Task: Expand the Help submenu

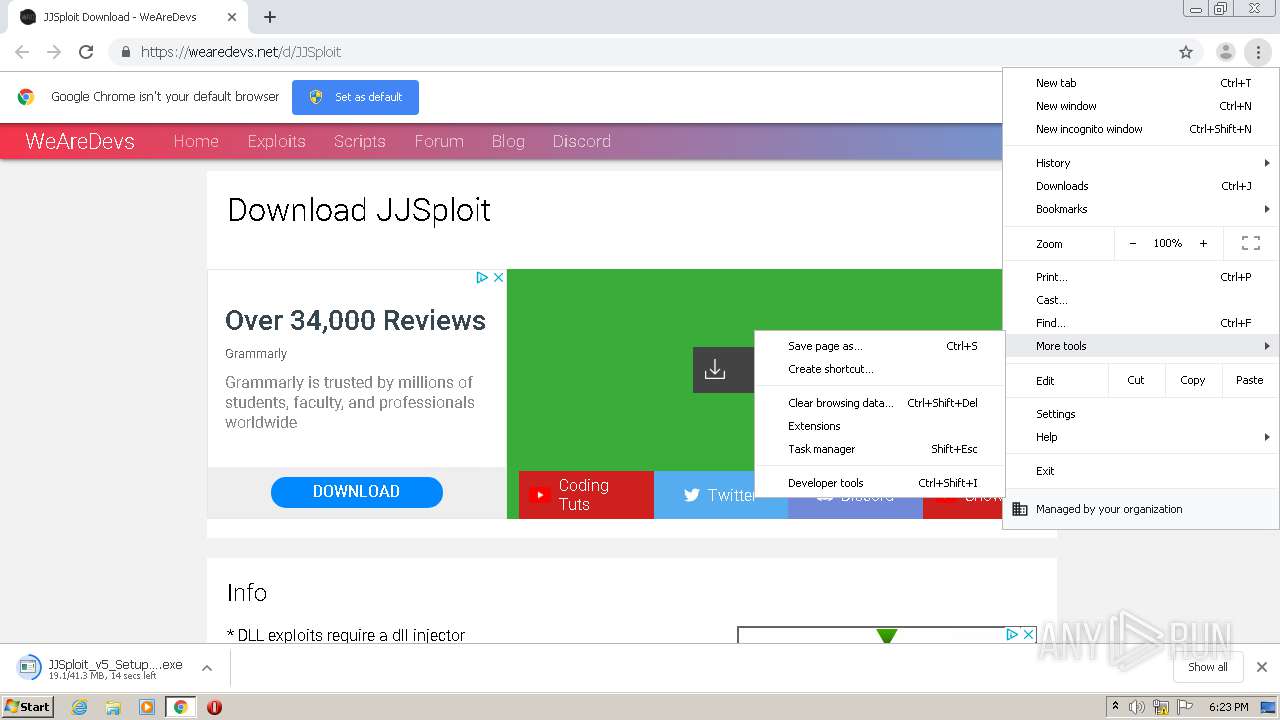Action: click(1141, 437)
